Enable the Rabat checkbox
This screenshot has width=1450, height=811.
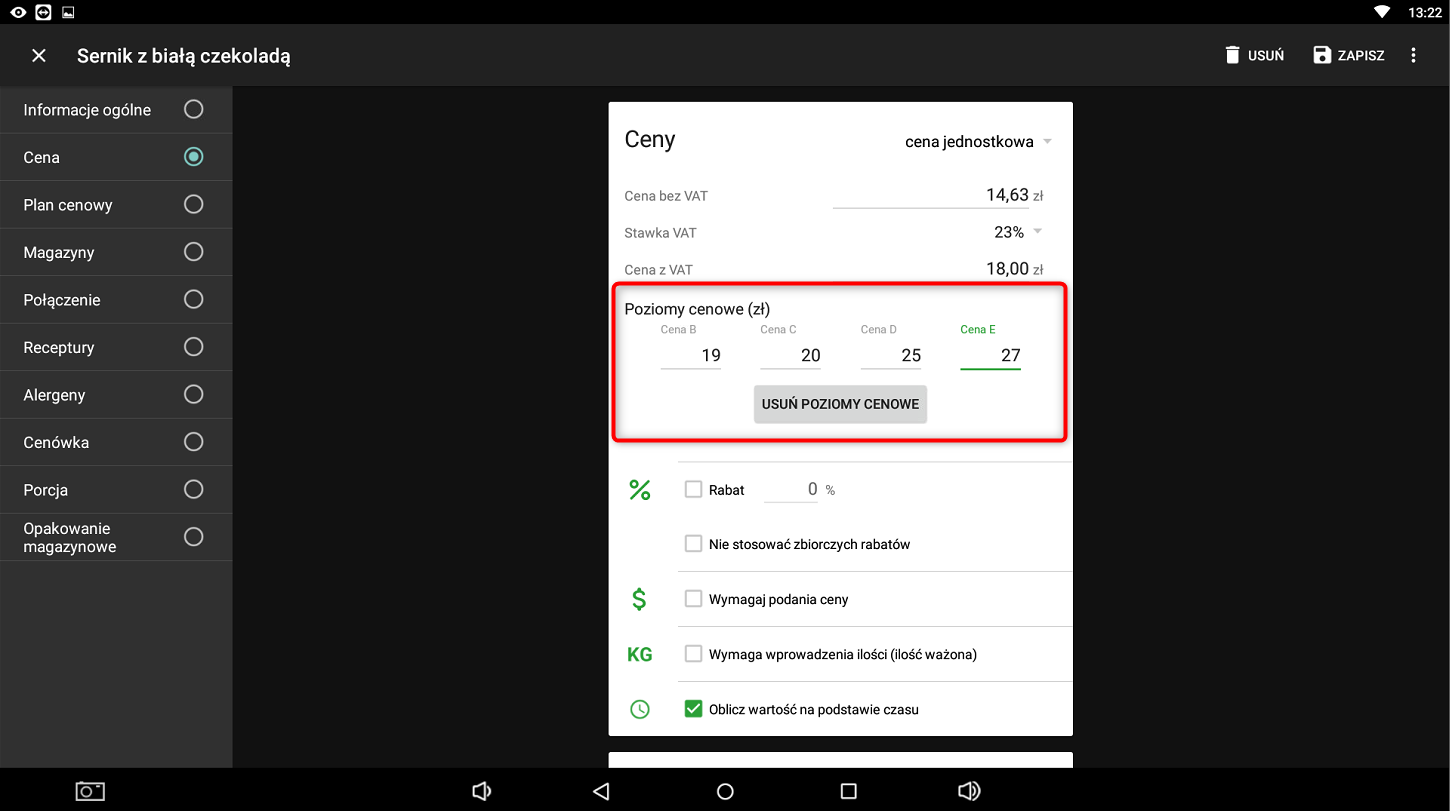coord(693,490)
